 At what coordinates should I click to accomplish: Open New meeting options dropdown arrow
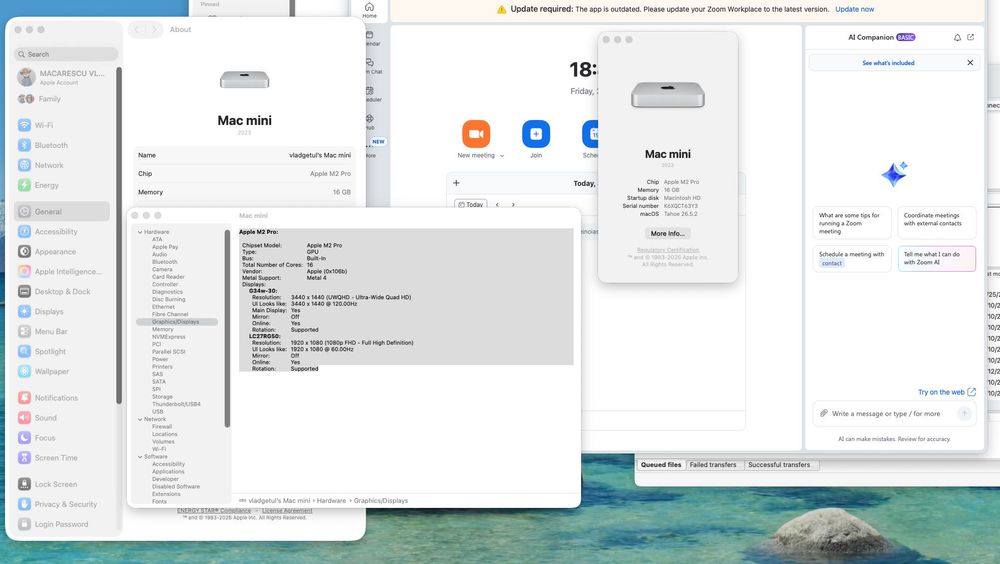click(502, 156)
